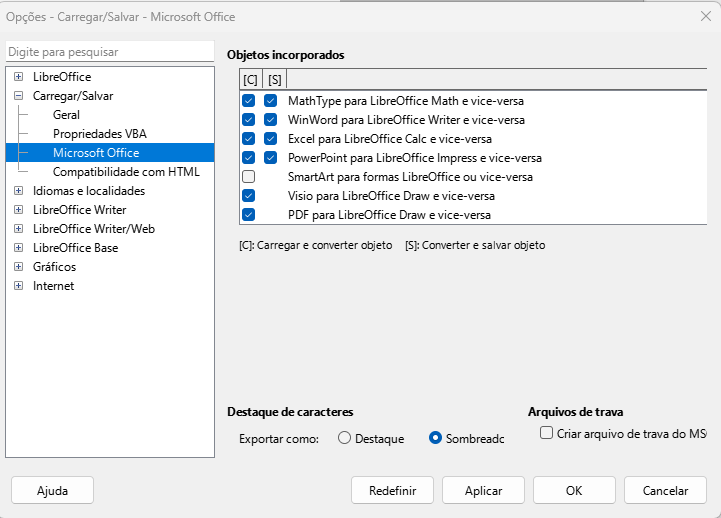The image size is (721, 518).
Task: Toggle [S] checkbox for Excel row
Action: click(270, 139)
